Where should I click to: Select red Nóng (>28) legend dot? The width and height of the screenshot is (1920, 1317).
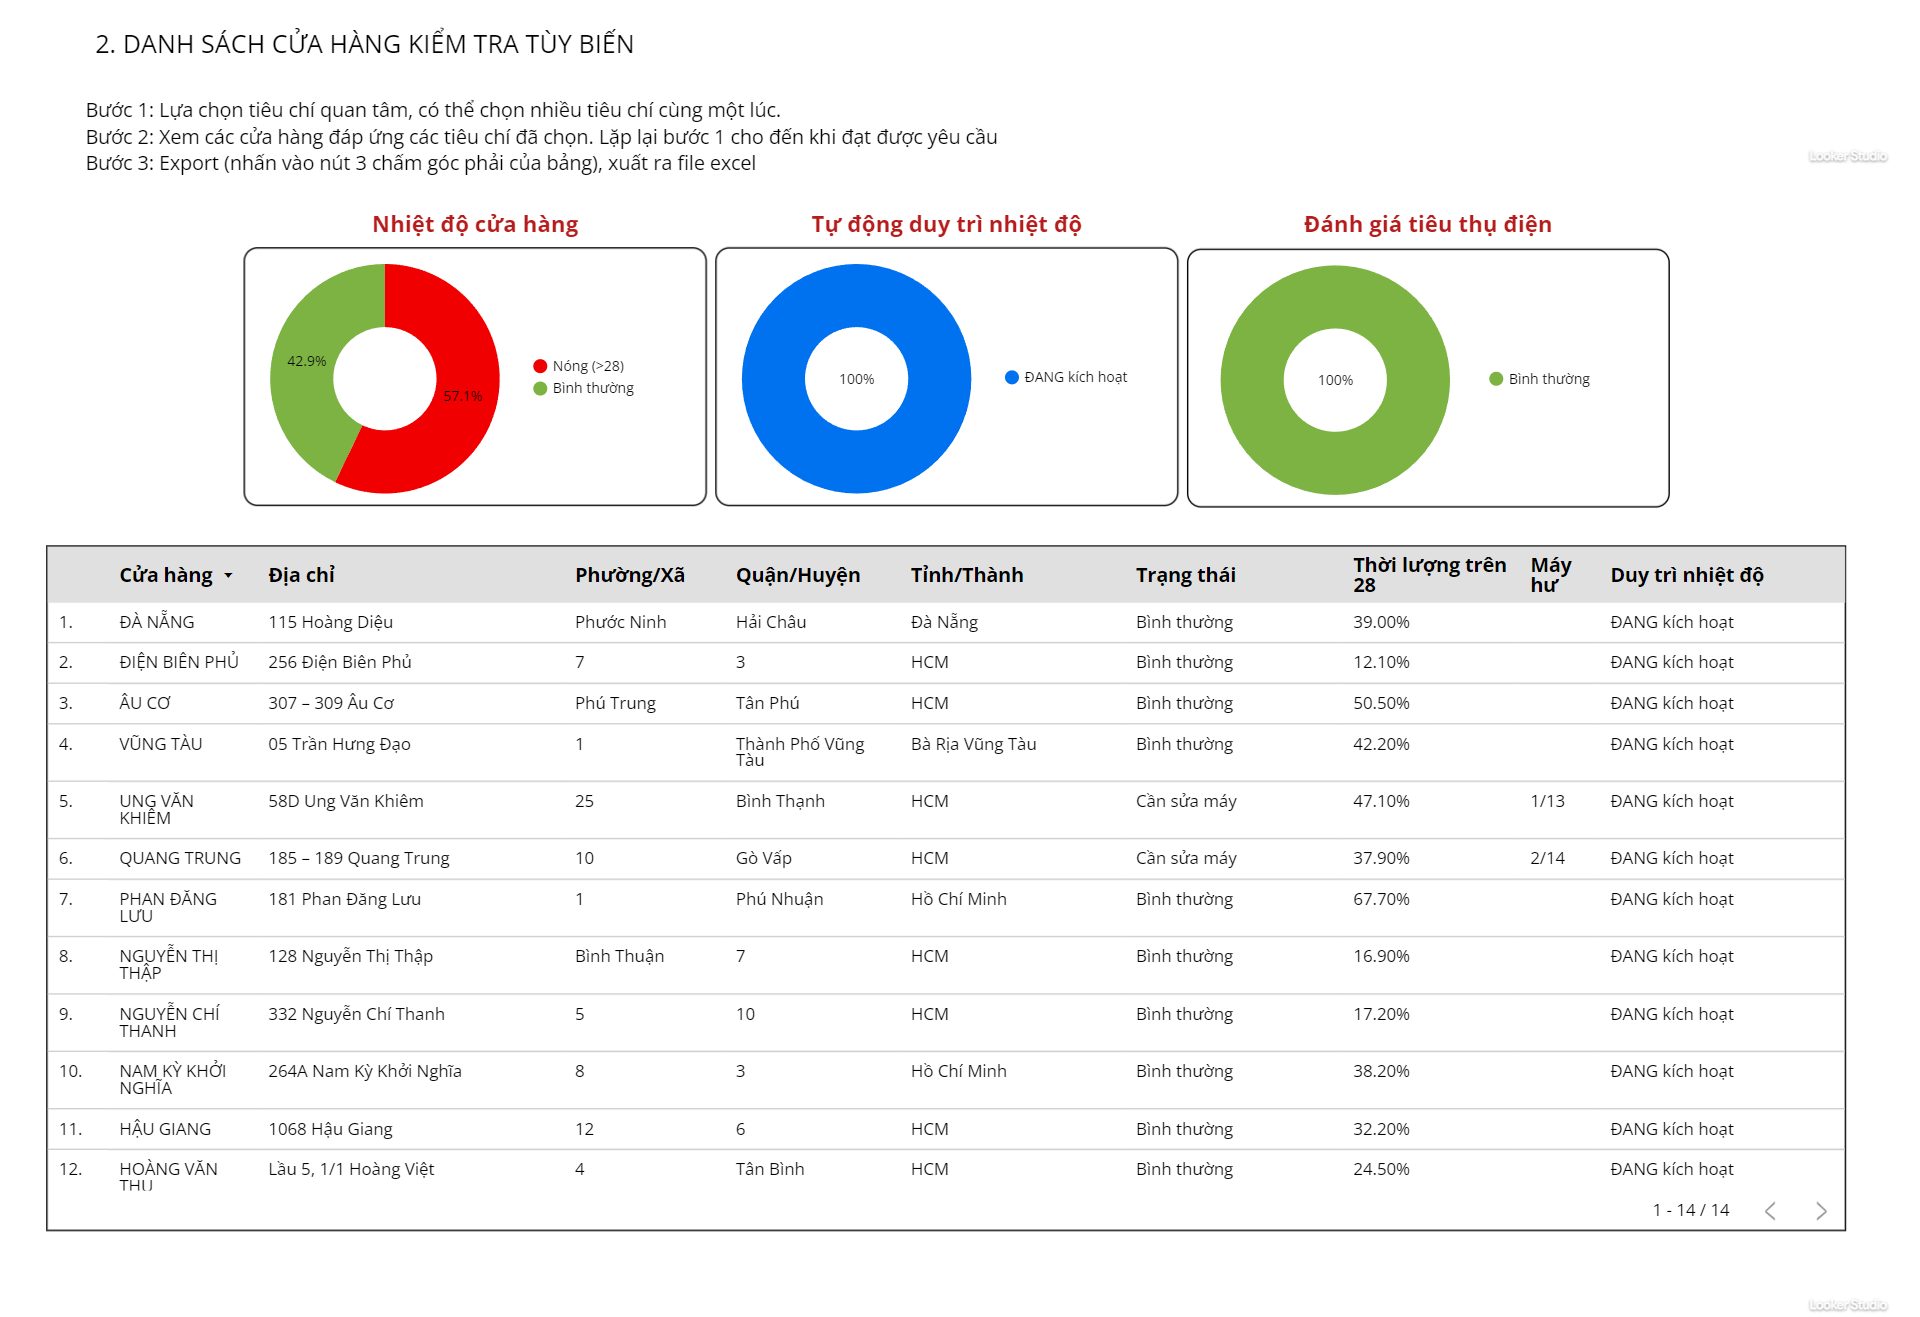(540, 366)
